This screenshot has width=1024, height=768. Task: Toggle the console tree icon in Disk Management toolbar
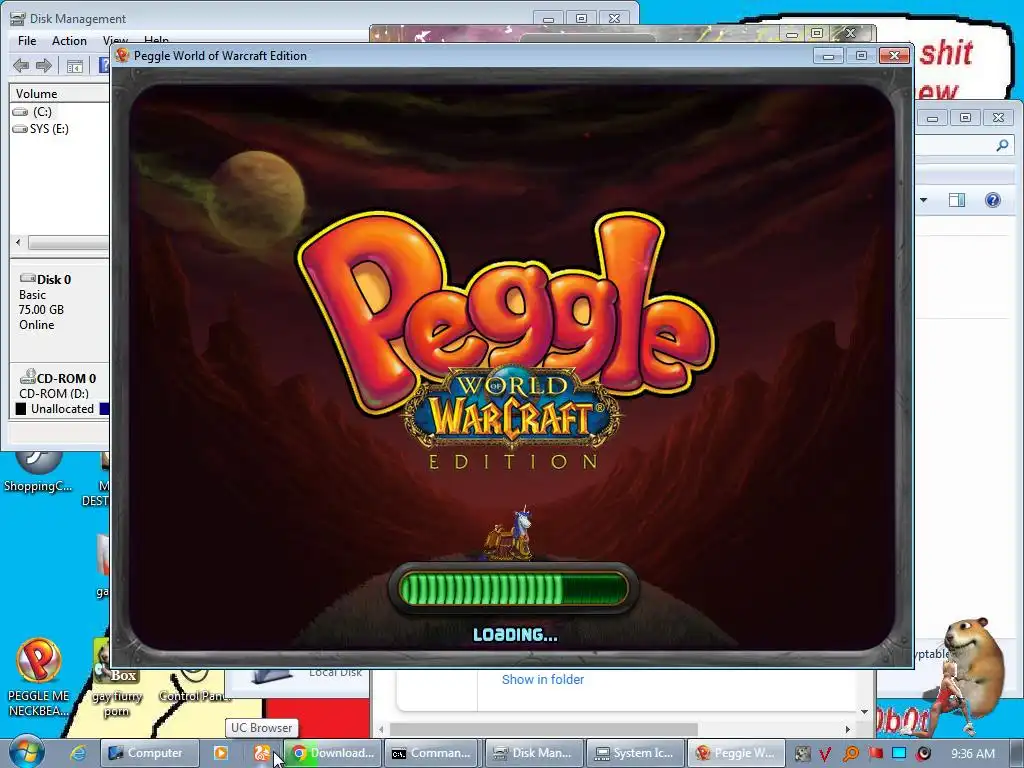(74, 66)
